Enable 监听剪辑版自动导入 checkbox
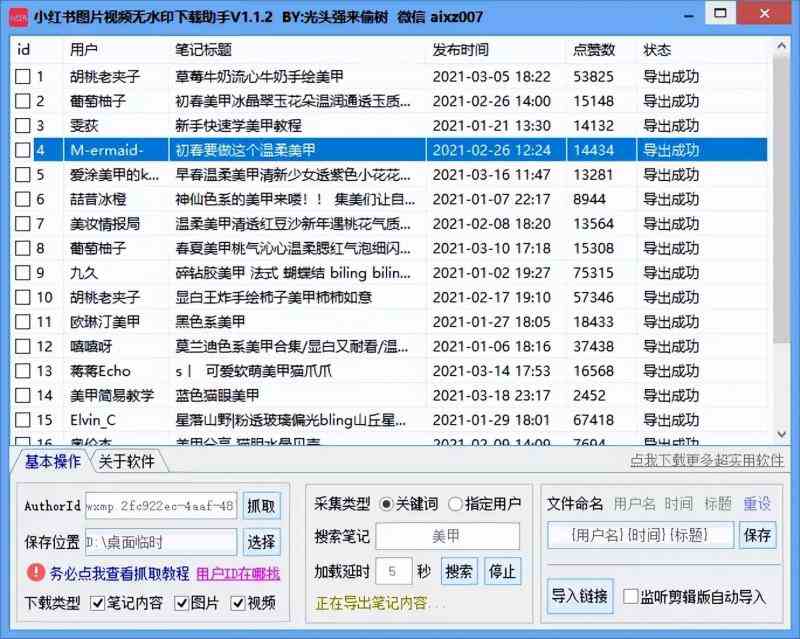 631,596
